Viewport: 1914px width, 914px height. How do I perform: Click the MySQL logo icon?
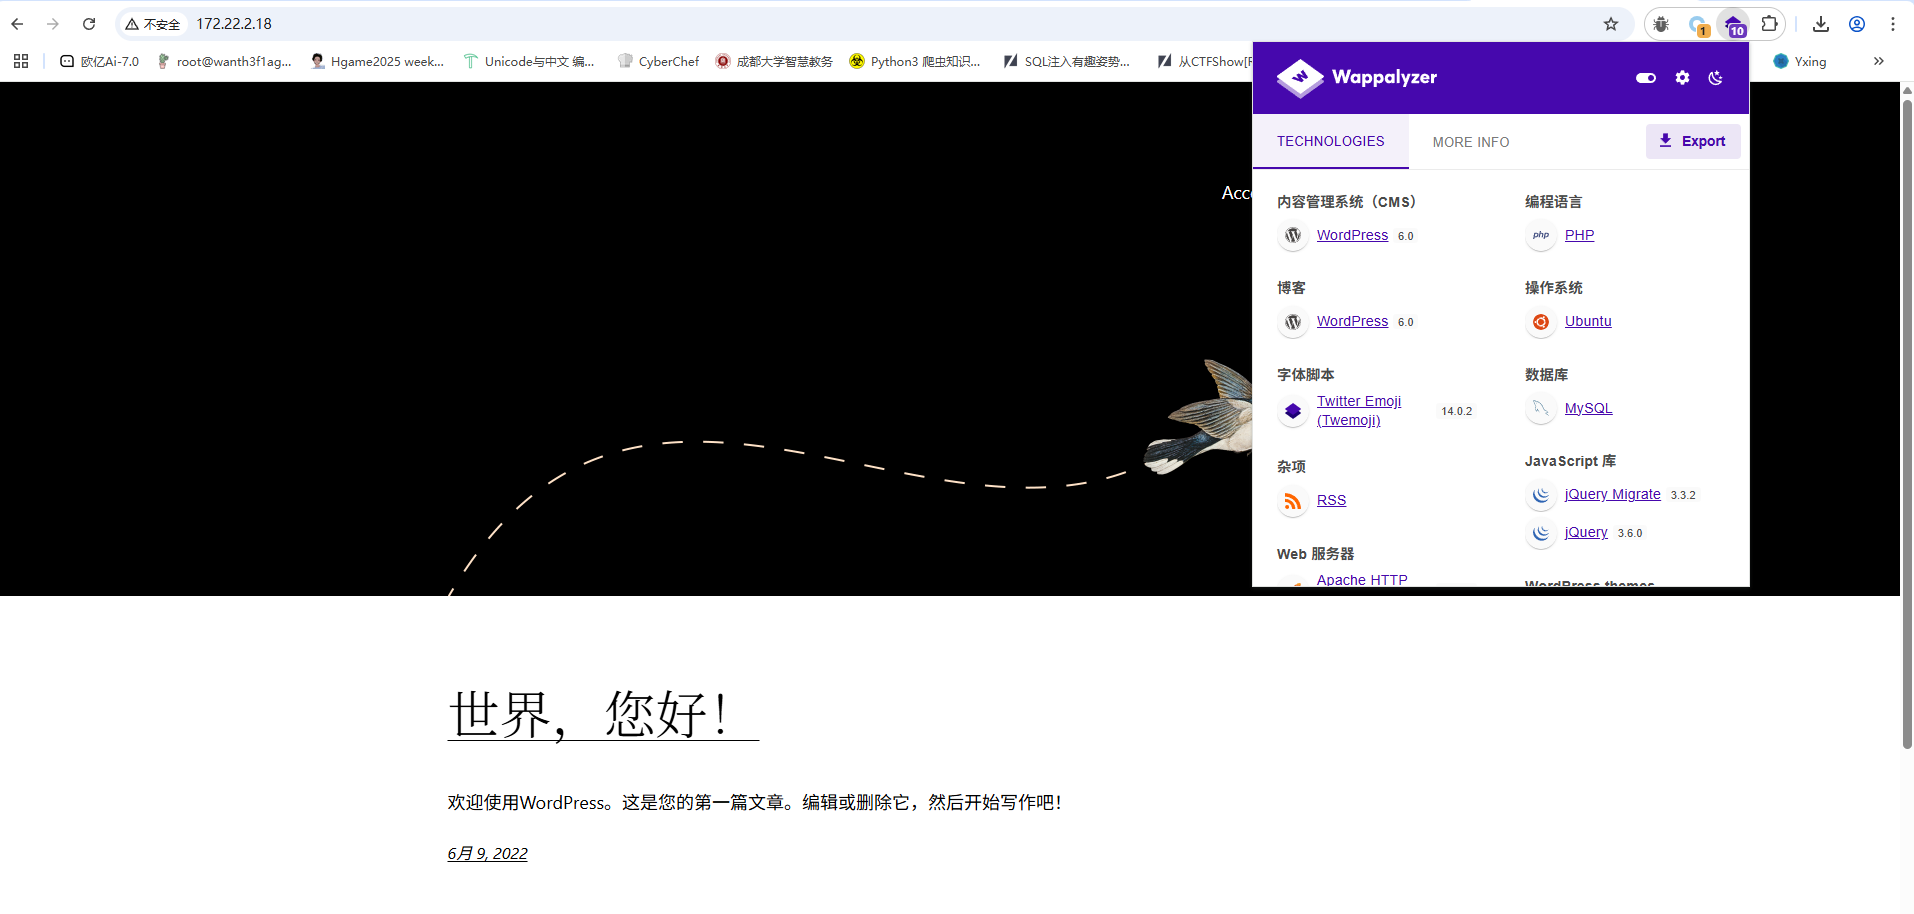click(x=1541, y=408)
